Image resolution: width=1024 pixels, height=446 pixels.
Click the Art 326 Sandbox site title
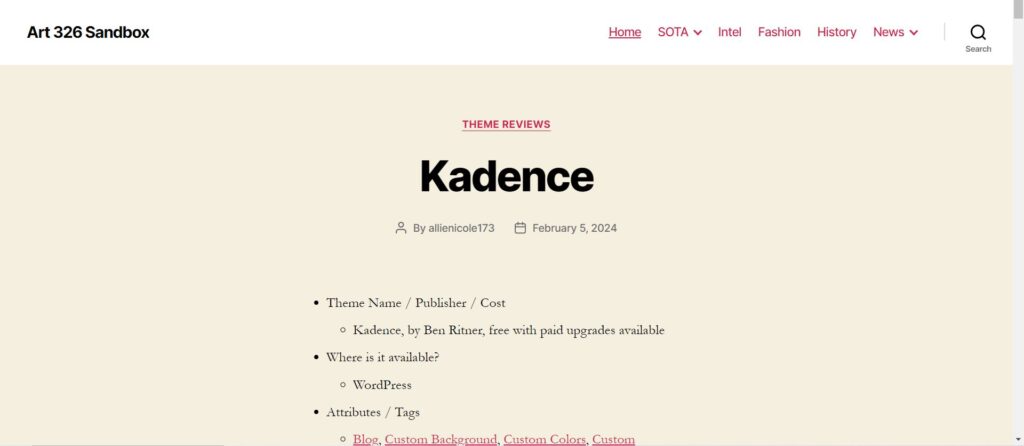click(x=88, y=32)
